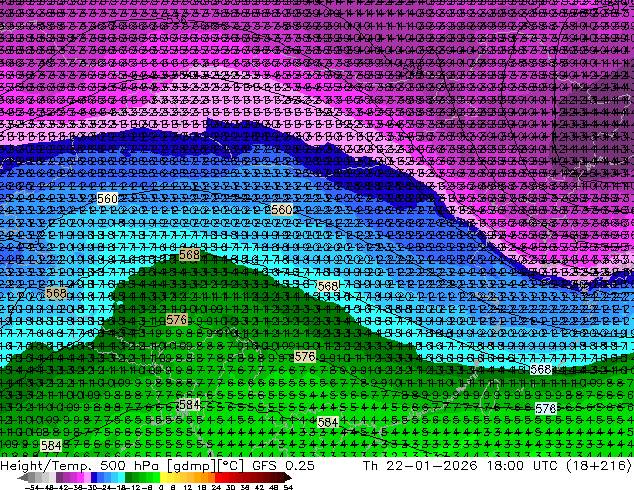Click the '-54' legend scale value
Image resolution: width=634 pixels, height=490 pixels.
[32, 487]
